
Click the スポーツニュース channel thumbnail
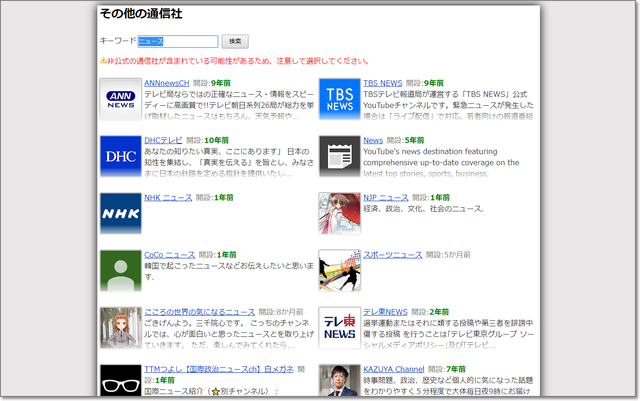click(339, 270)
